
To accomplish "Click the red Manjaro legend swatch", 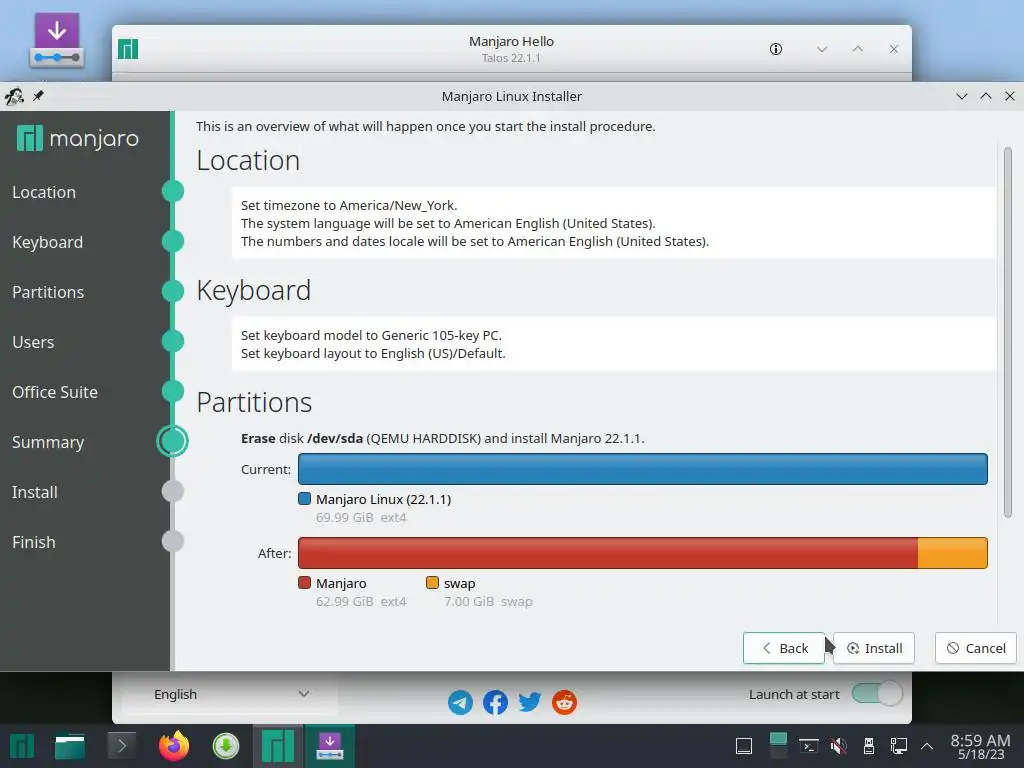I will (x=304, y=583).
